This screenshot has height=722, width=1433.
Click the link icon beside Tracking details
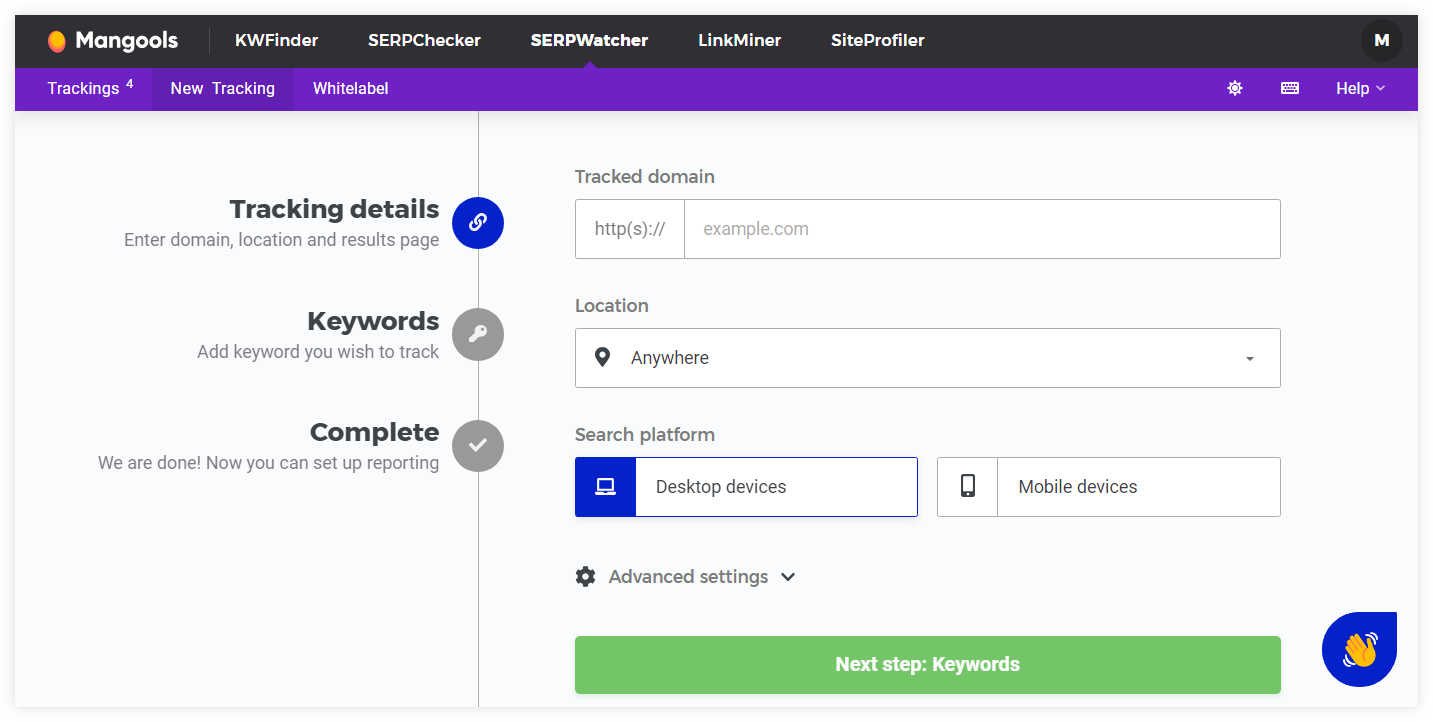coord(478,223)
